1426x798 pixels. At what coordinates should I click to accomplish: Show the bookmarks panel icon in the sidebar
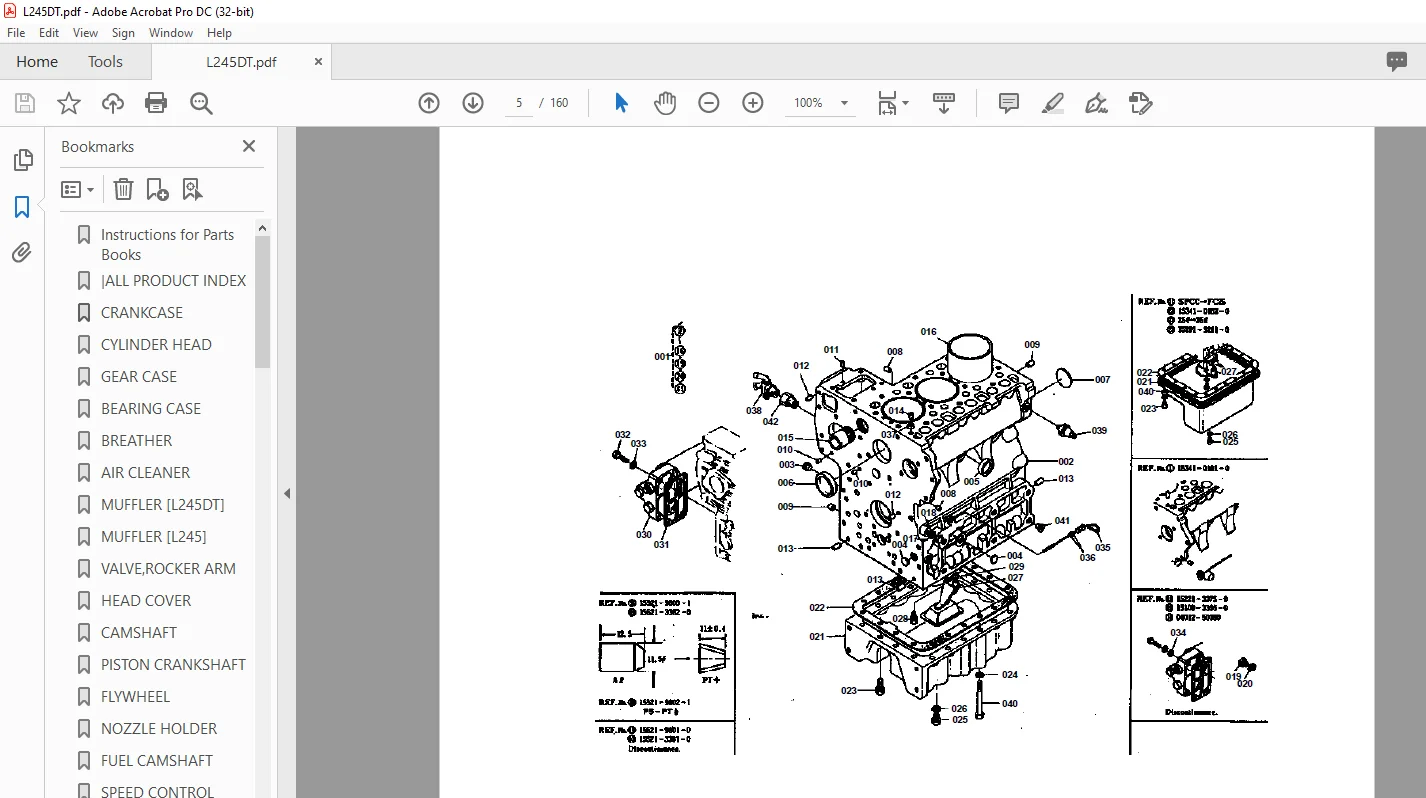[x=22, y=207]
